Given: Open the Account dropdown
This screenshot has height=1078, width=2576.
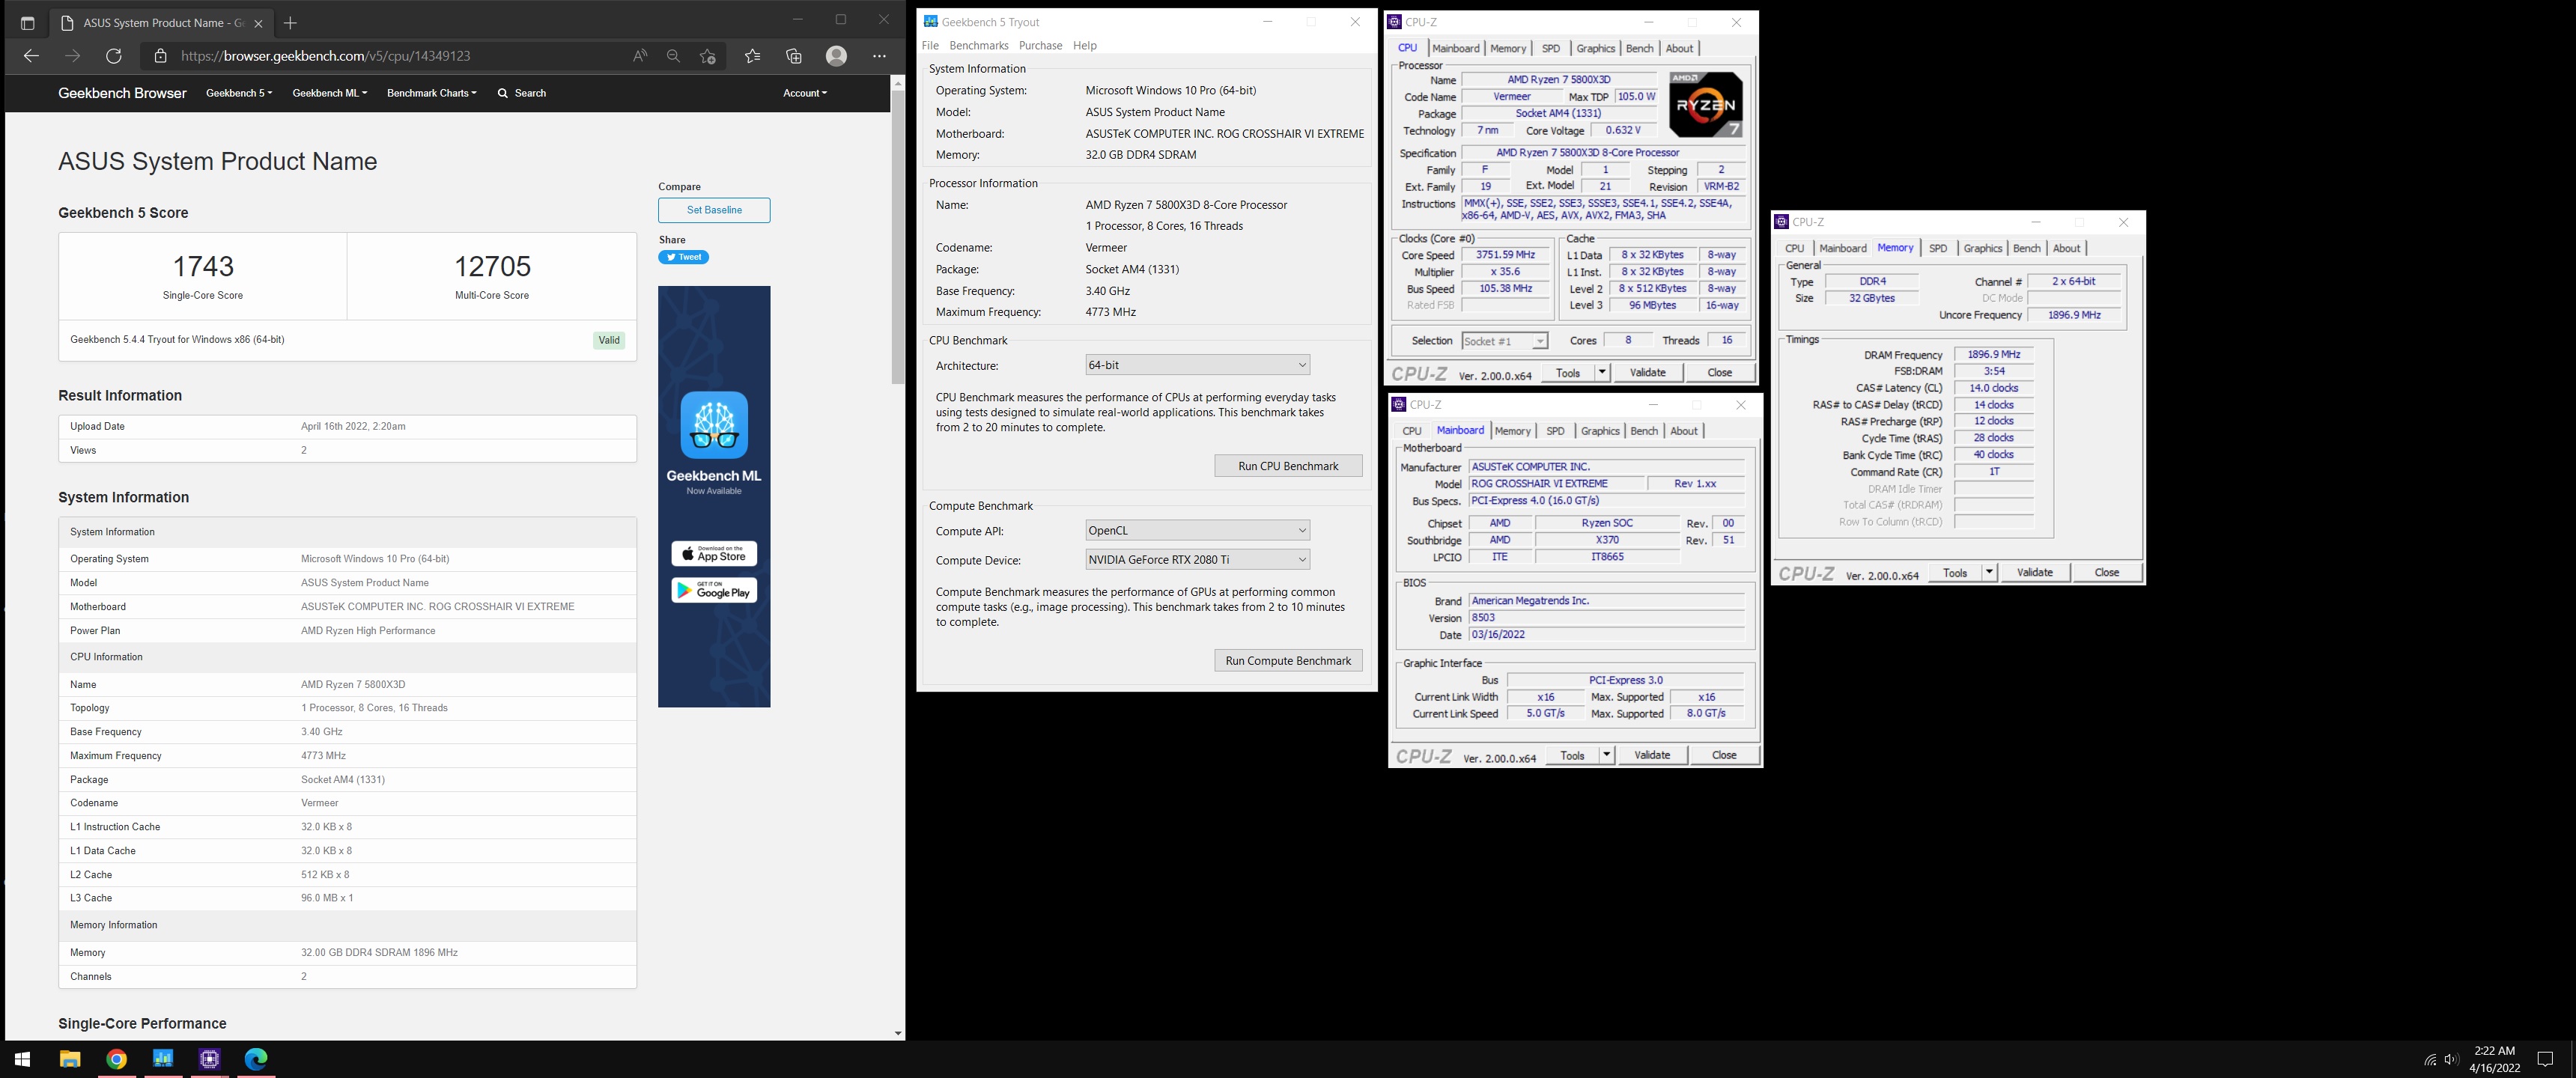Looking at the screenshot, I should click(x=805, y=93).
